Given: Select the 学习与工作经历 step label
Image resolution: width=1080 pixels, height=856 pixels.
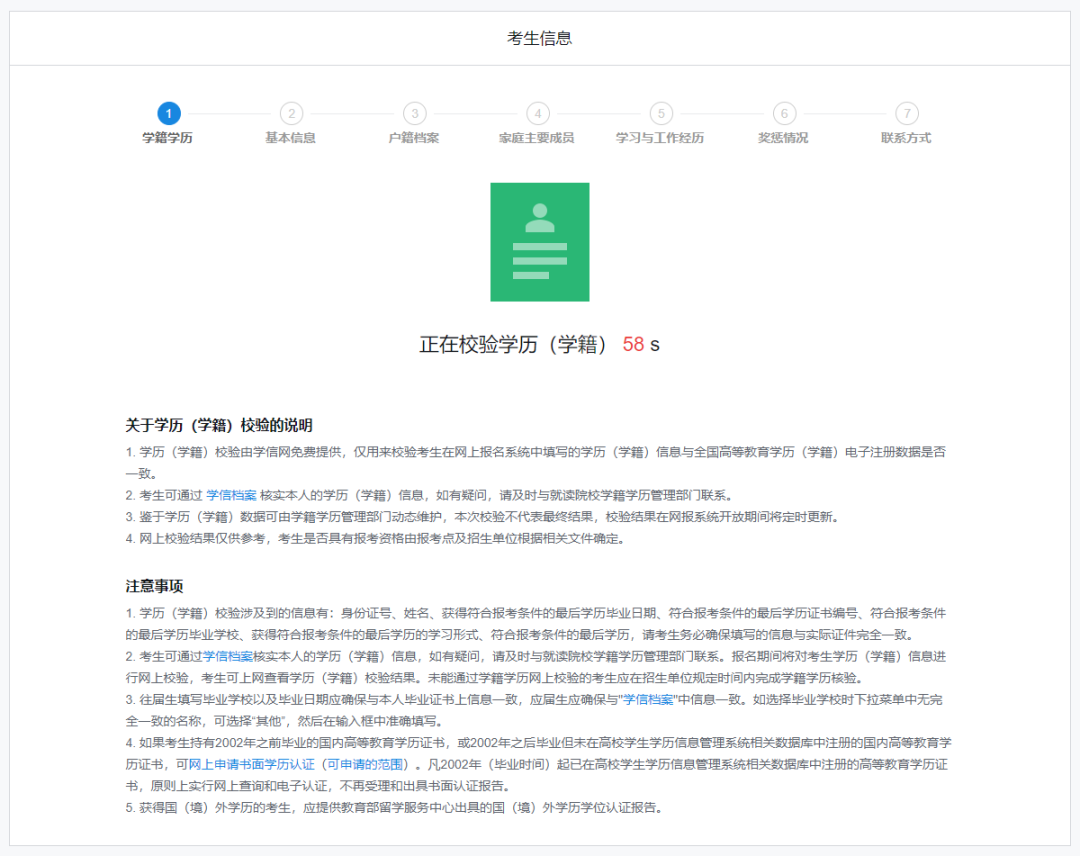Looking at the screenshot, I should [x=660, y=138].
